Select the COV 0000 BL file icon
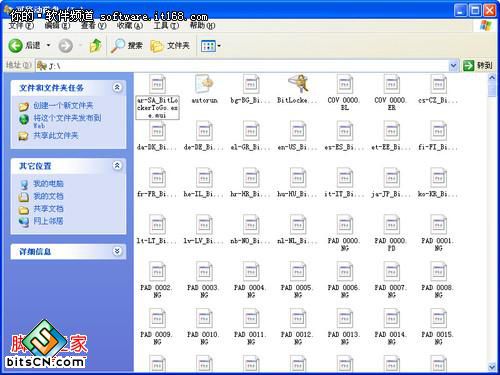The height and width of the screenshot is (375, 500). click(x=345, y=85)
